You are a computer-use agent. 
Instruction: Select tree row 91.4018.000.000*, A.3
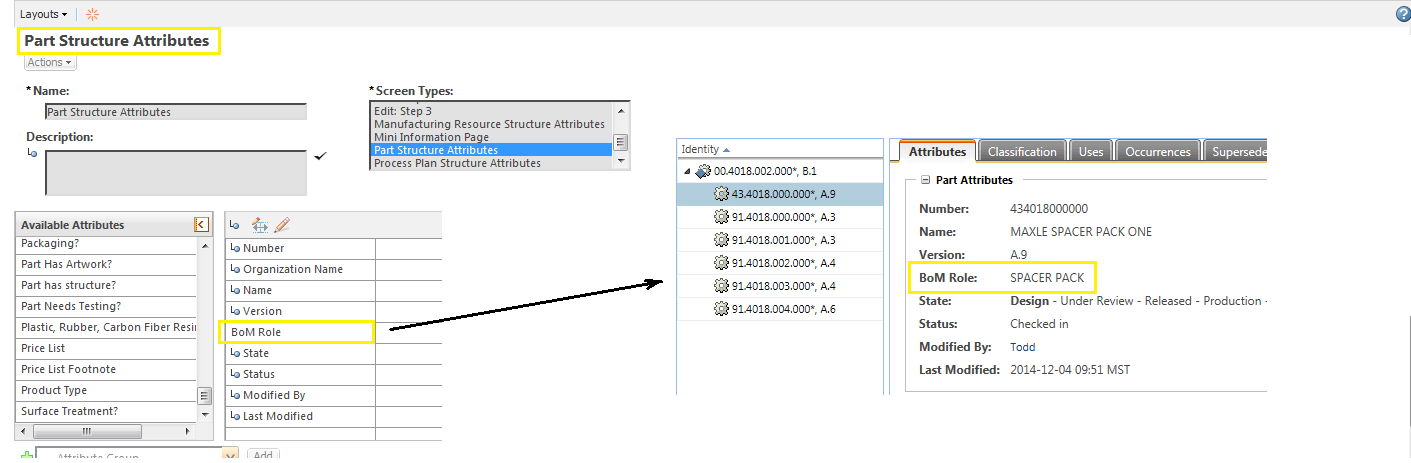coord(780,217)
